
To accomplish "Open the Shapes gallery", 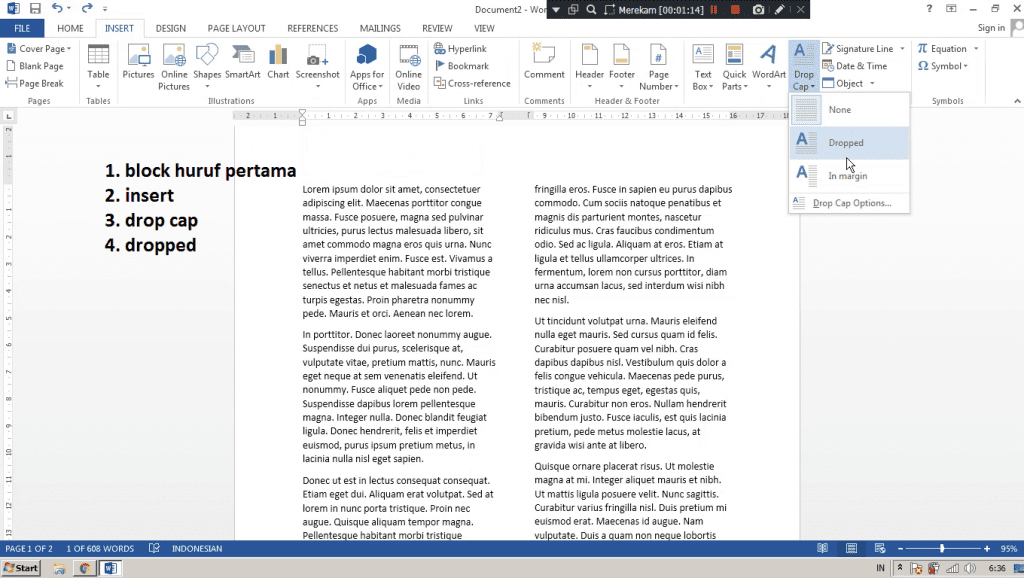I will coord(207,67).
